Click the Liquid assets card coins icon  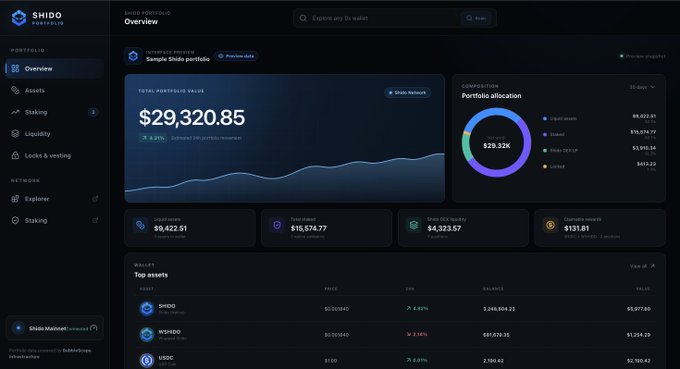(140, 225)
